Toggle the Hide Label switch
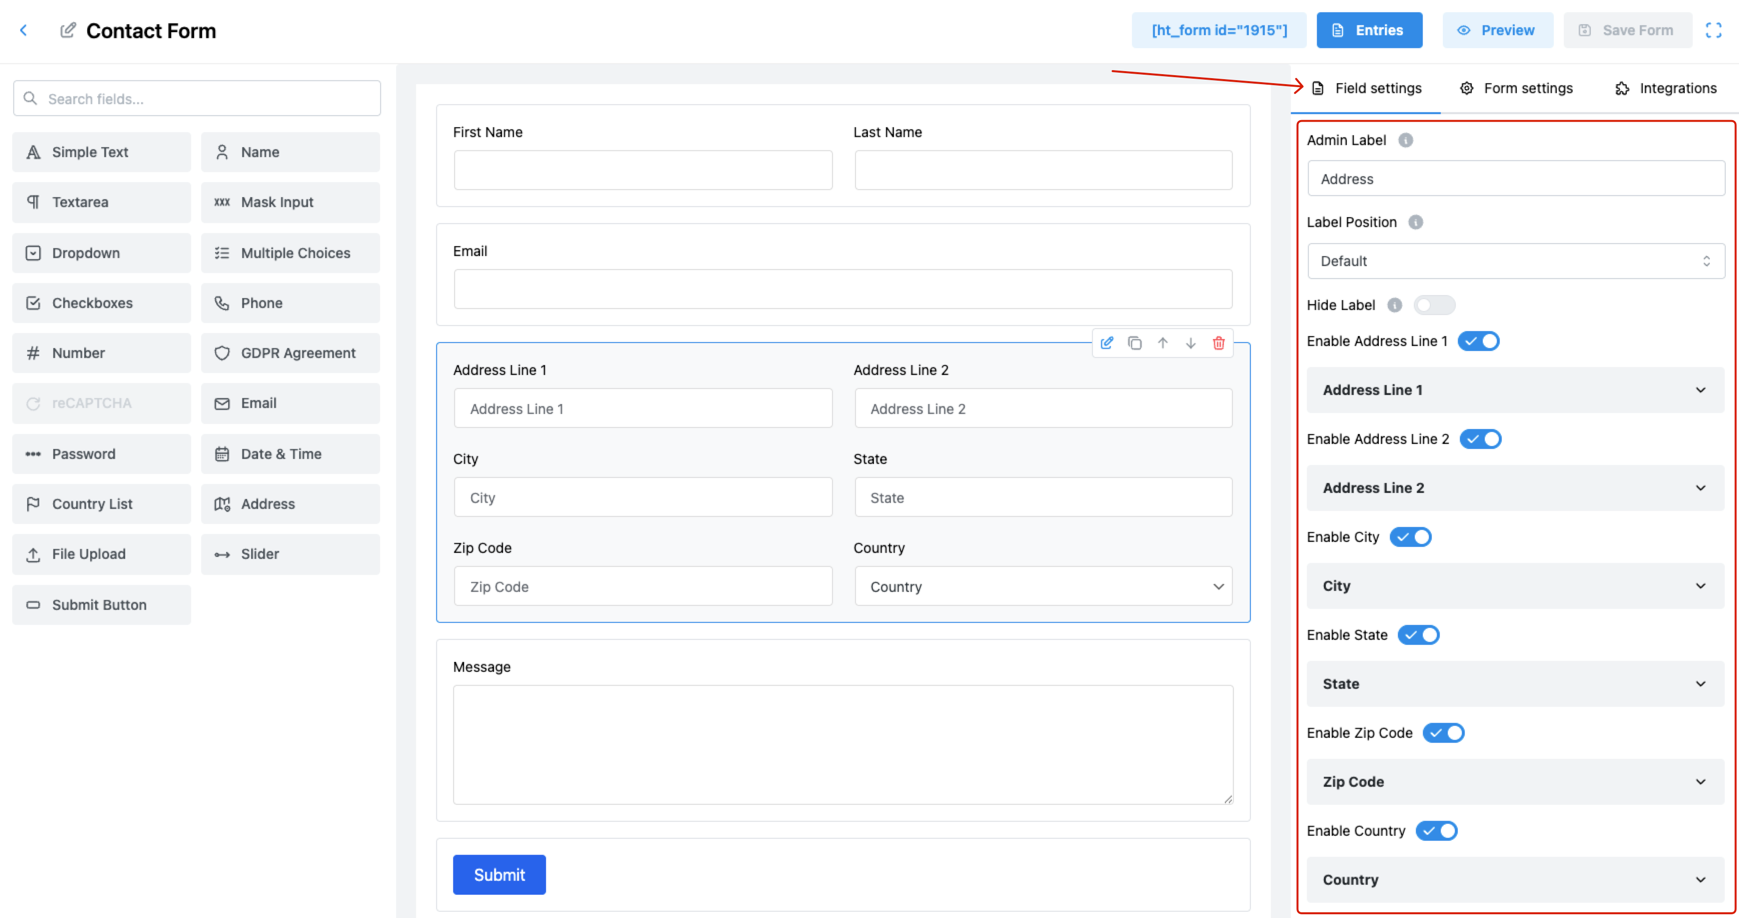1739x918 pixels. [x=1434, y=305]
